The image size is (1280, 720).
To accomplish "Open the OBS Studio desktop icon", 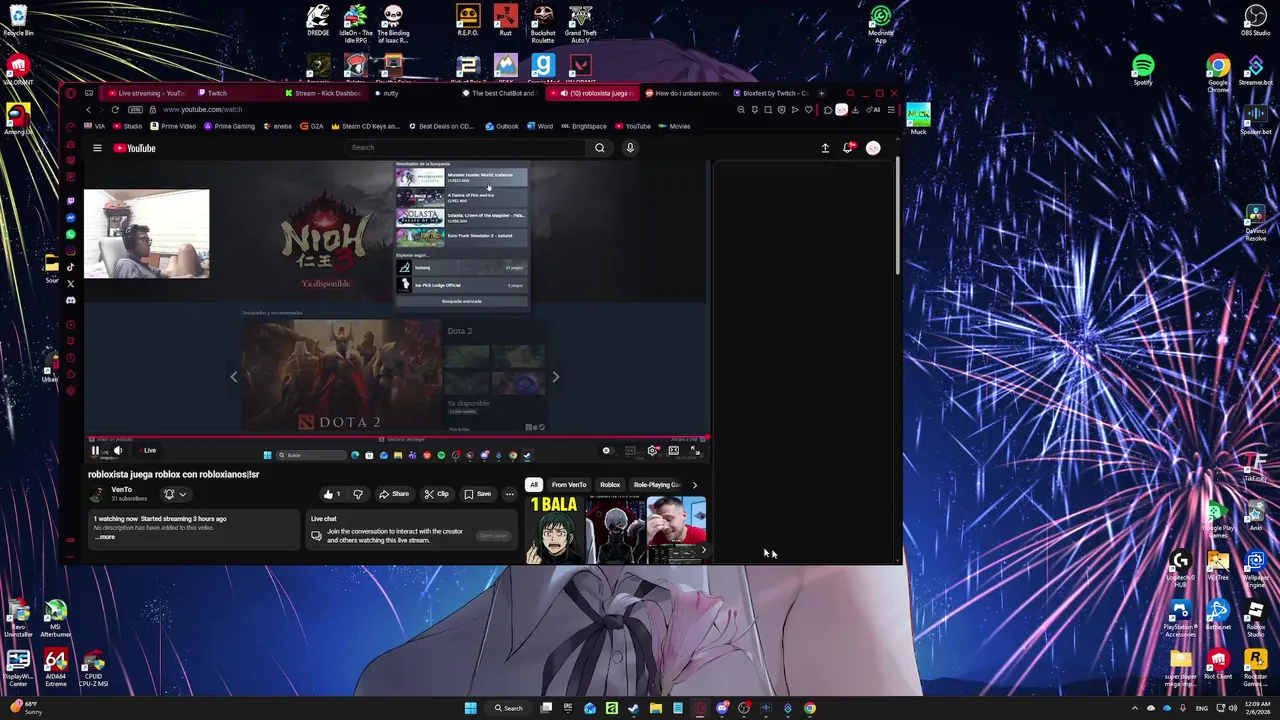I will coord(1255,20).
